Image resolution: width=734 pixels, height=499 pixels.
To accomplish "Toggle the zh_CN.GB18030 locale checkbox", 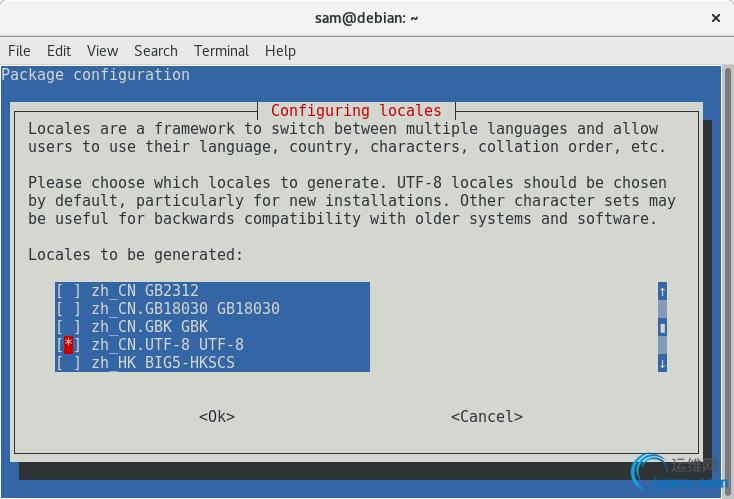I will 68,308.
